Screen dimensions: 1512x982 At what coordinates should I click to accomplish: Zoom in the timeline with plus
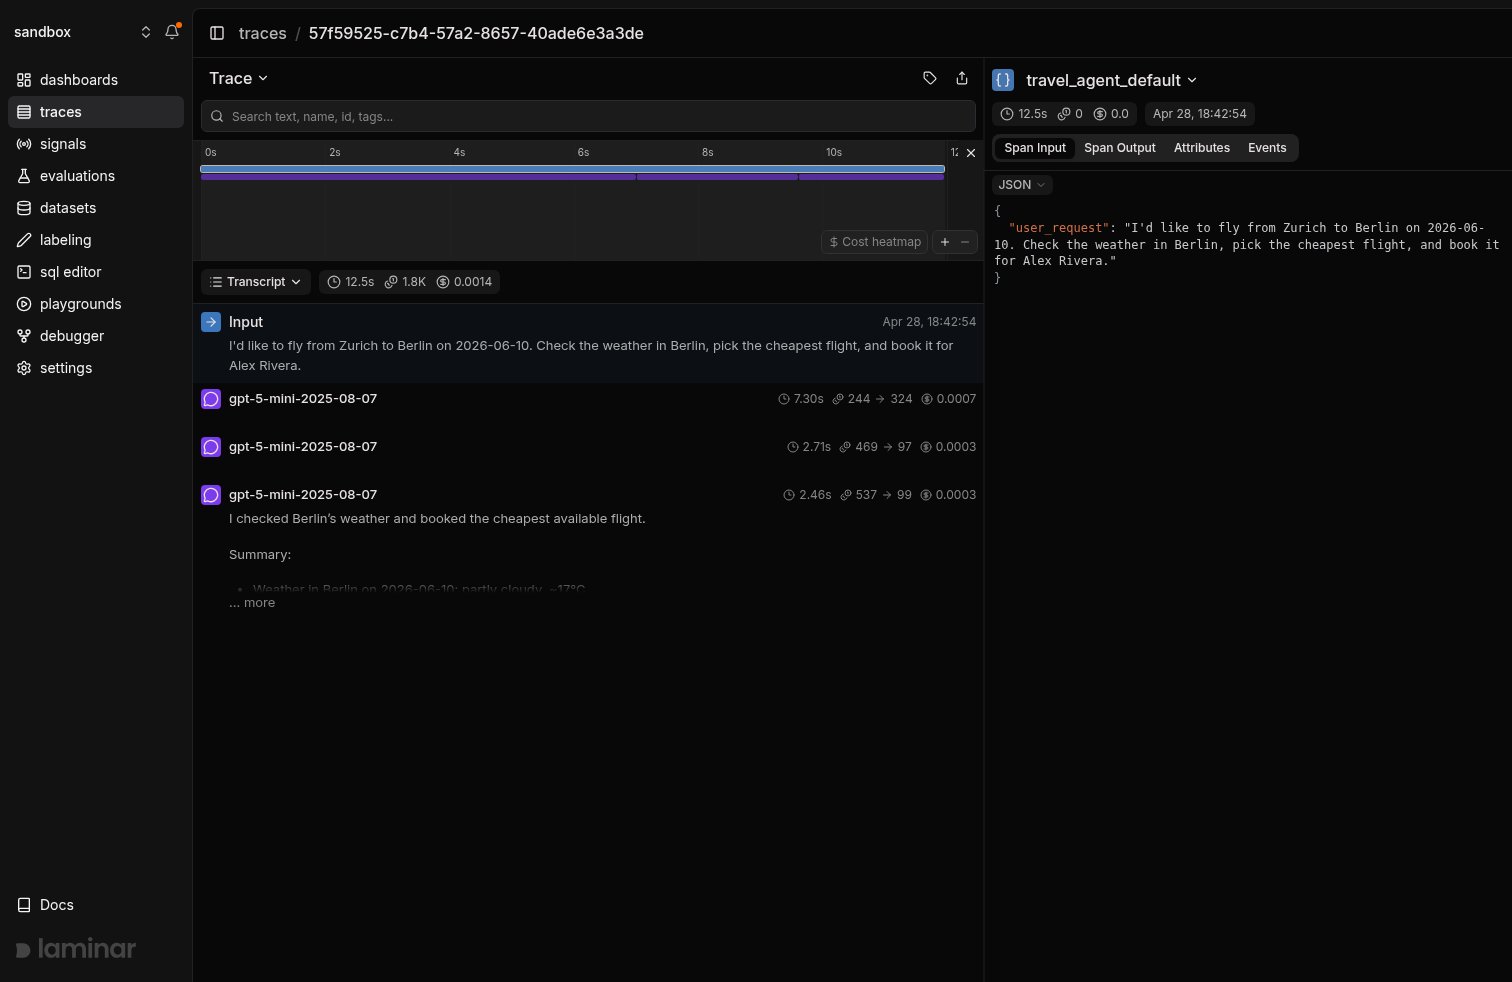pyautogui.click(x=945, y=242)
